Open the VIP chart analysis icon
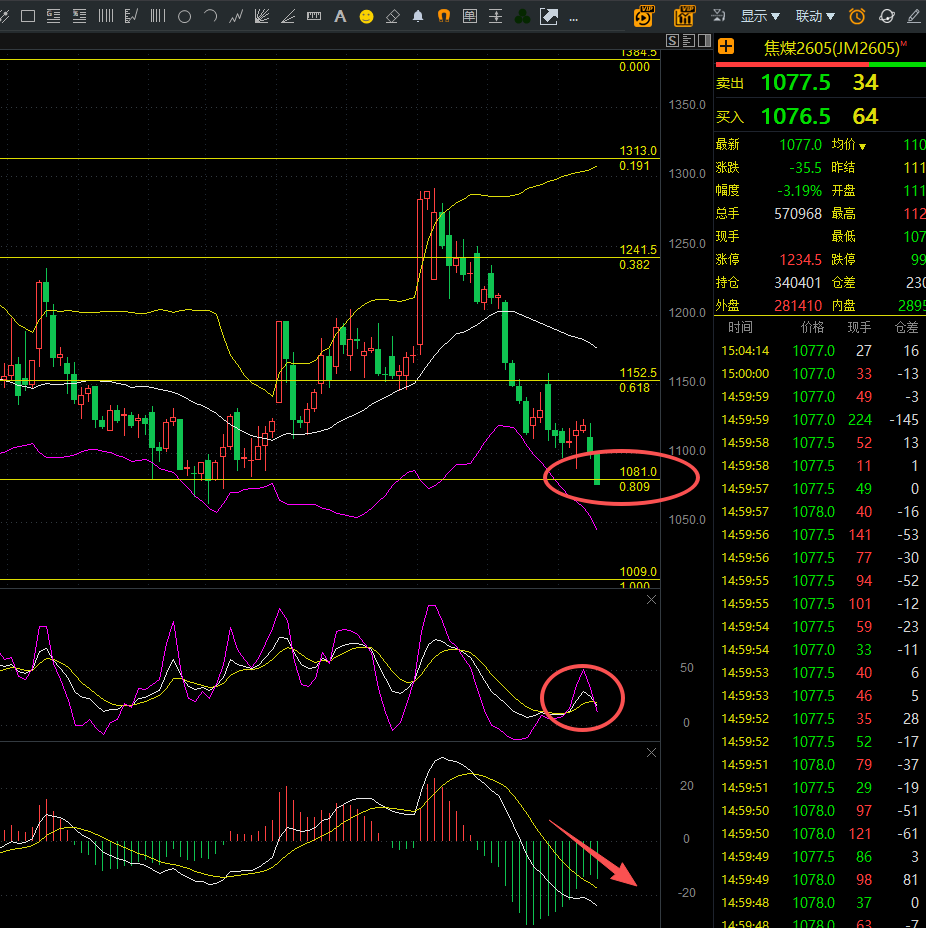The width and height of the screenshot is (926, 928). (x=683, y=16)
